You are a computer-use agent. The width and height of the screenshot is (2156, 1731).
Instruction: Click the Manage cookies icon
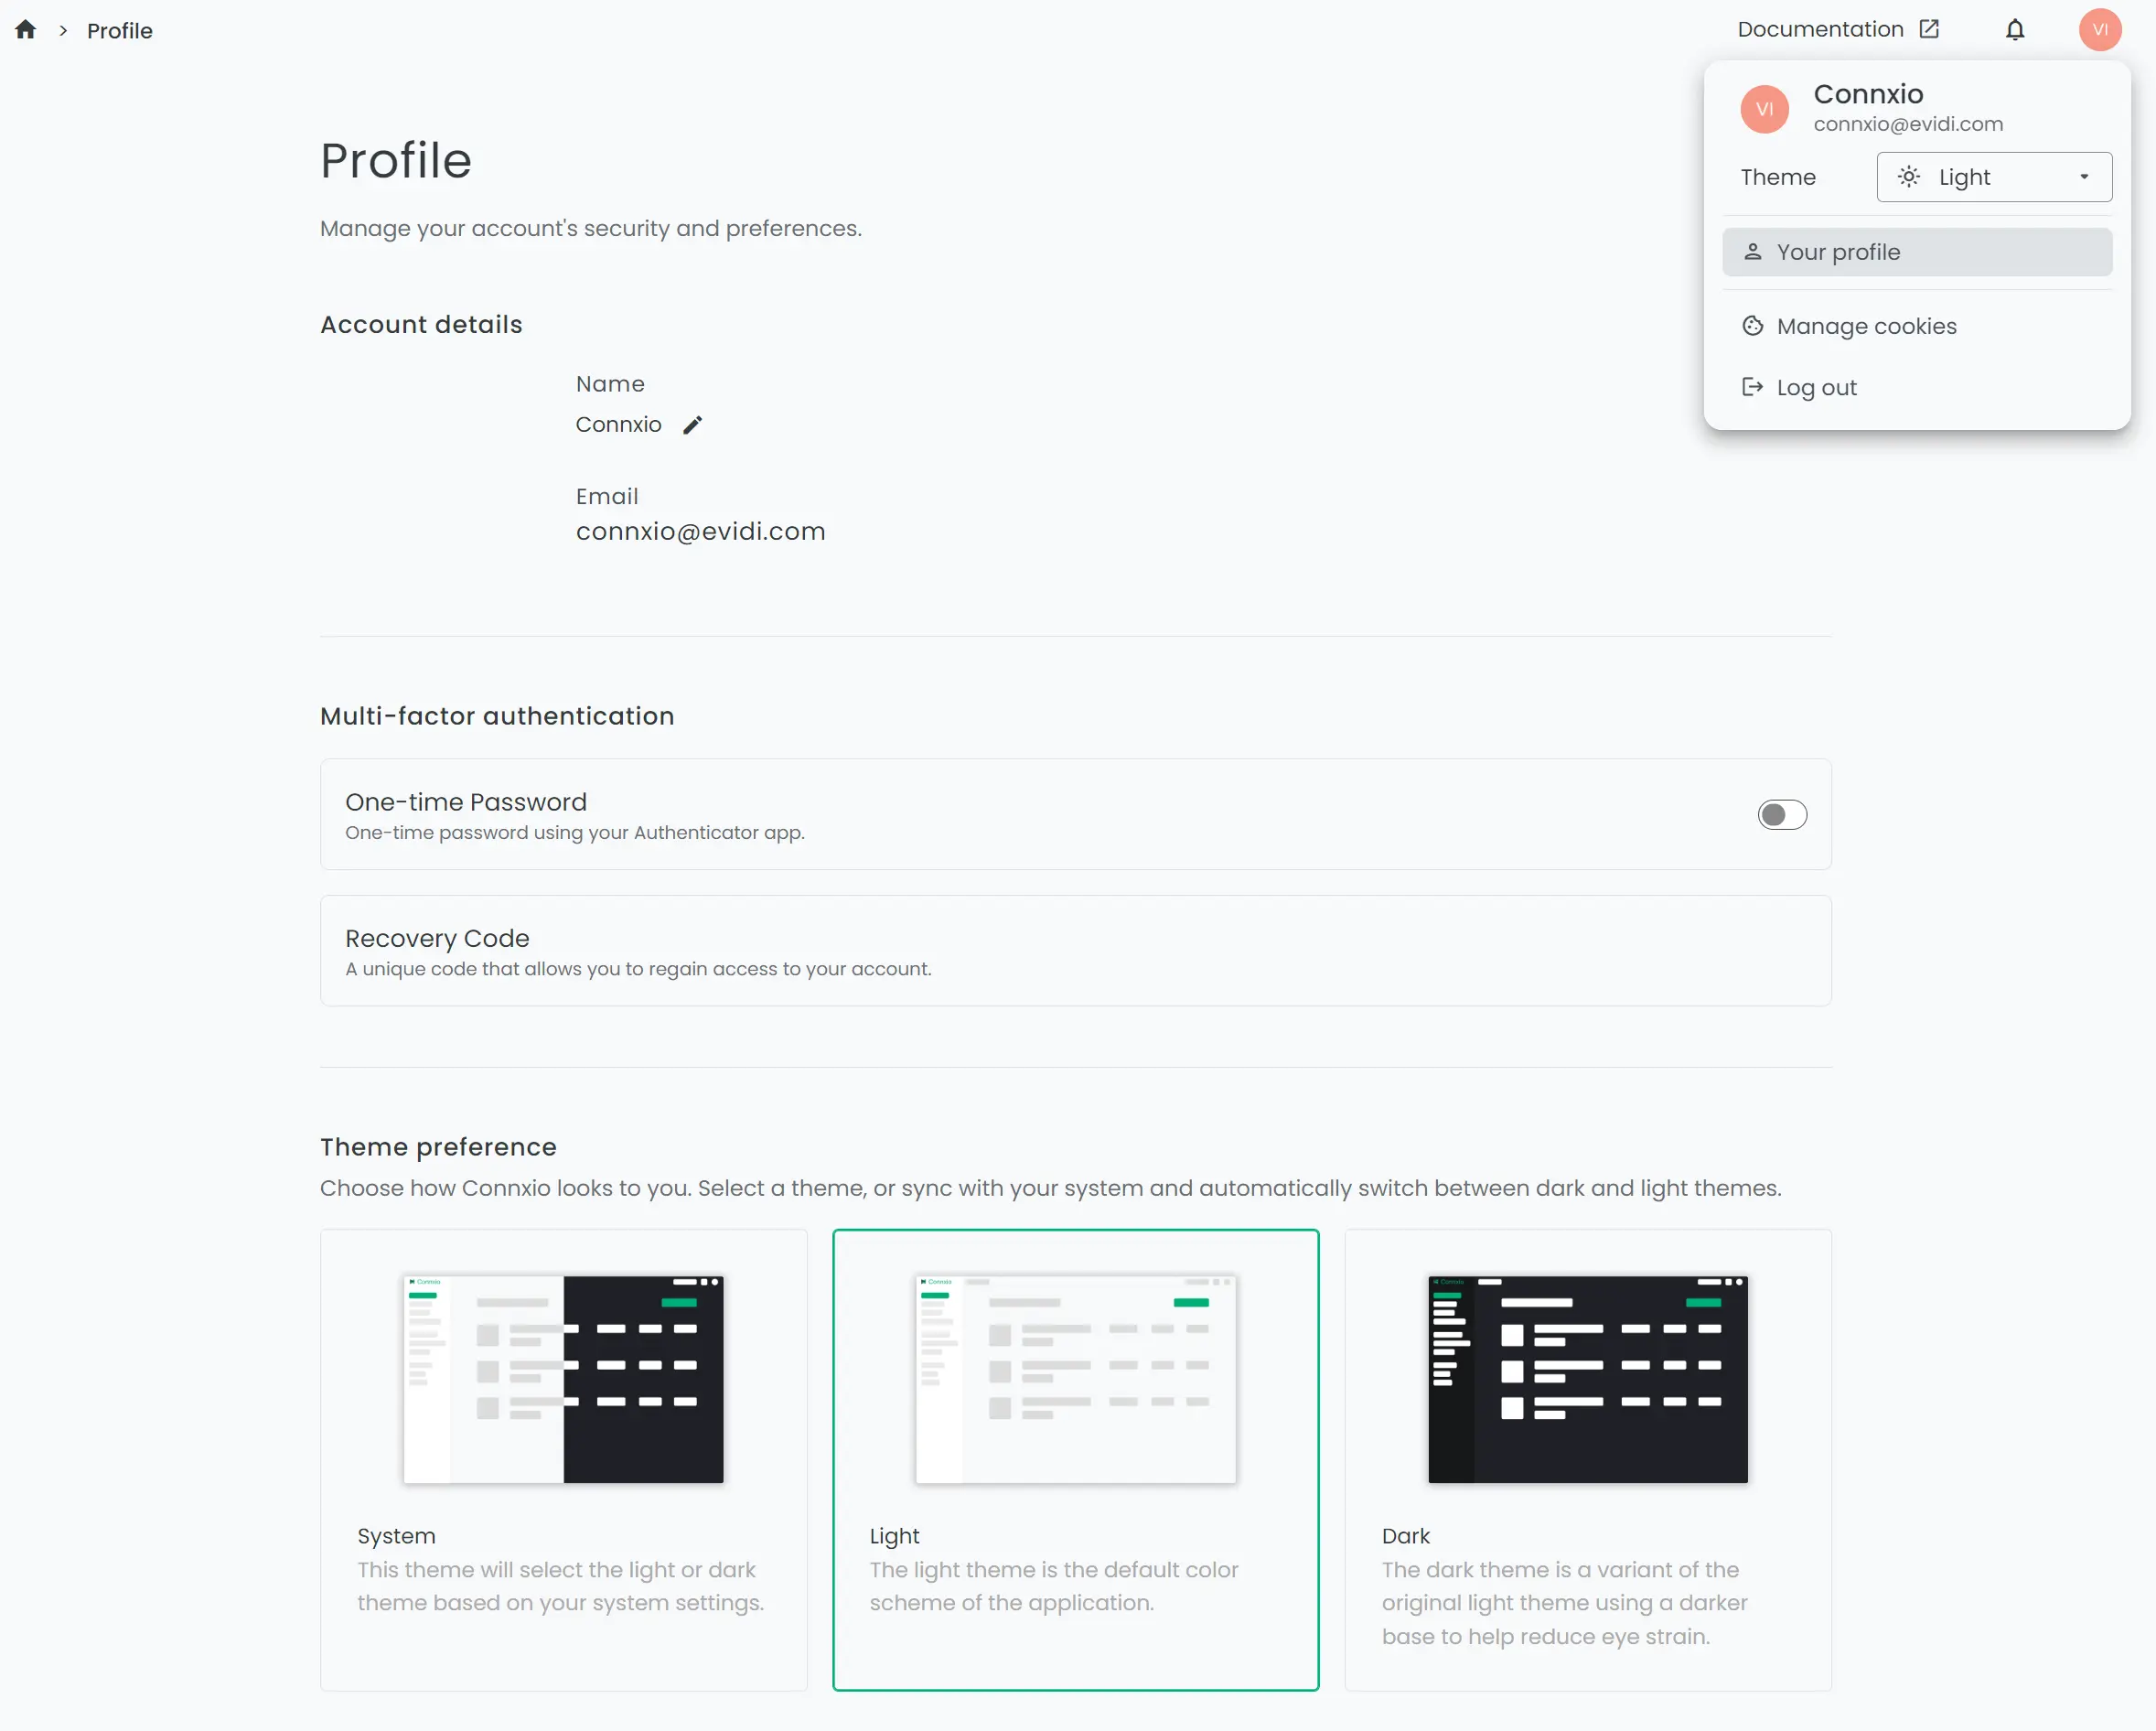(x=1754, y=325)
